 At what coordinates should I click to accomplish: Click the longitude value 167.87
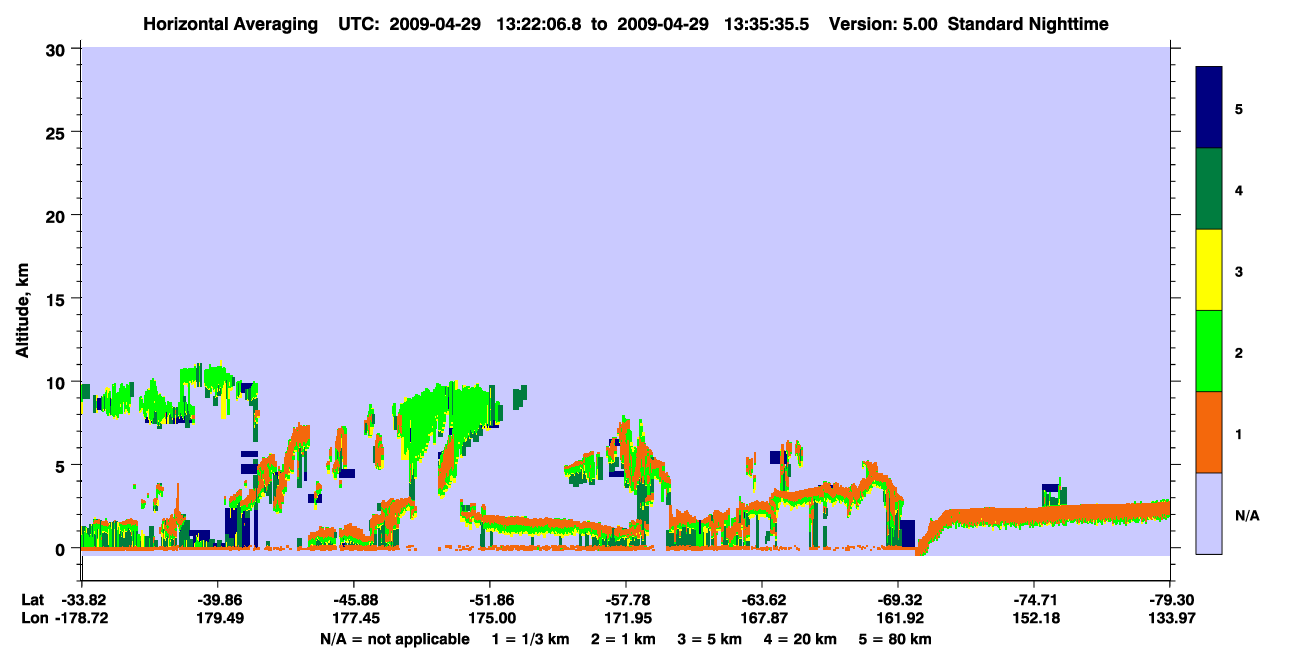pyautogui.click(x=762, y=619)
